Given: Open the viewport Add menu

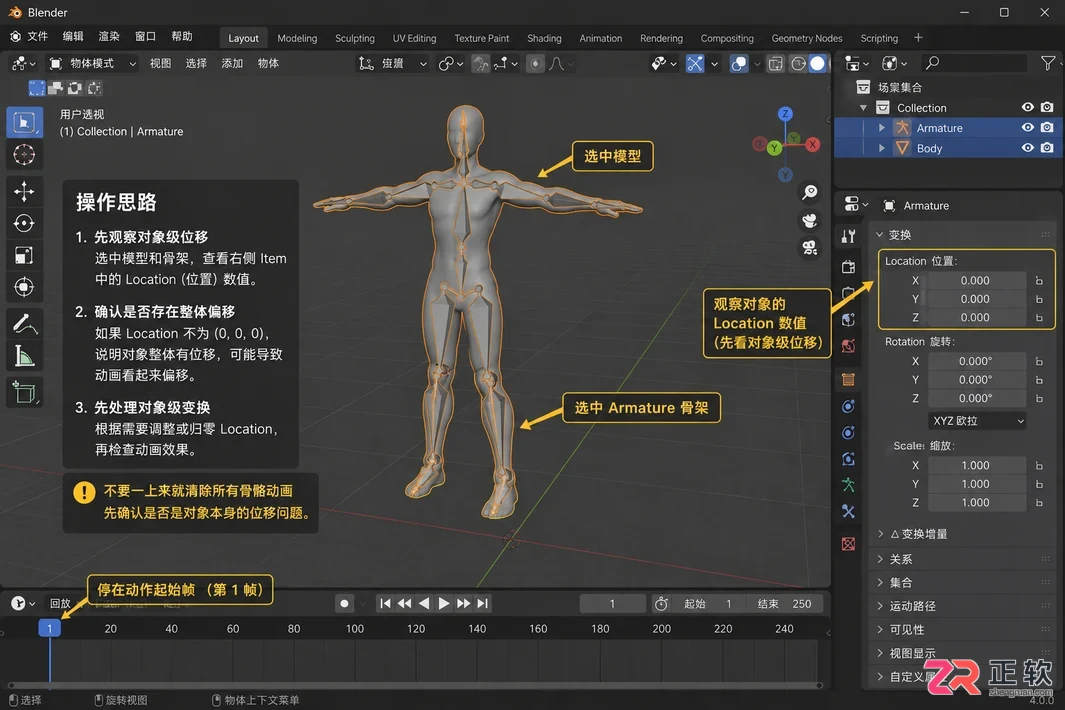Looking at the screenshot, I should click(x=232, y=63).
